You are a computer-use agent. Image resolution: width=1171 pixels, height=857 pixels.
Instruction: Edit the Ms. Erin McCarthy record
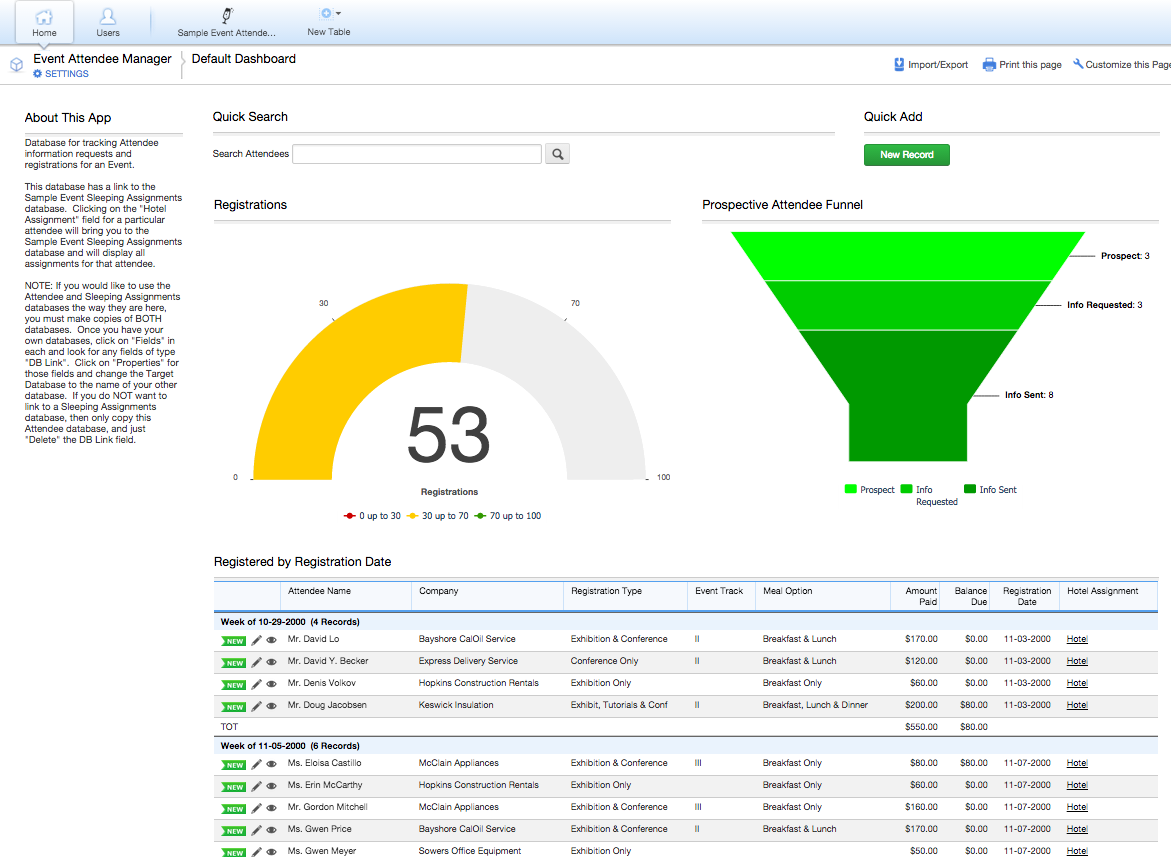pos(256,786)
